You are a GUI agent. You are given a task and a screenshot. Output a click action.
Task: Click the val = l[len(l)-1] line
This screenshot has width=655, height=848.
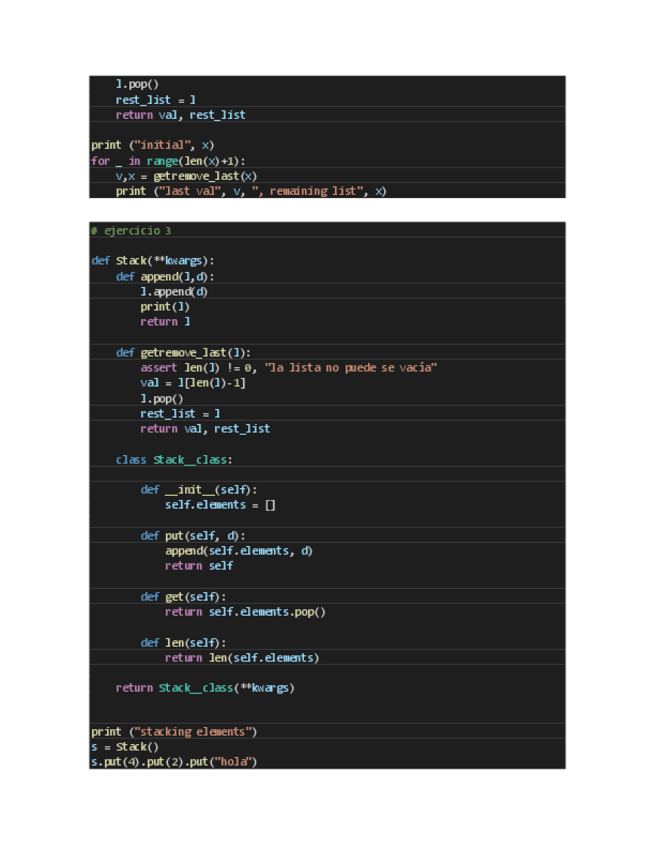click(193, 383)
